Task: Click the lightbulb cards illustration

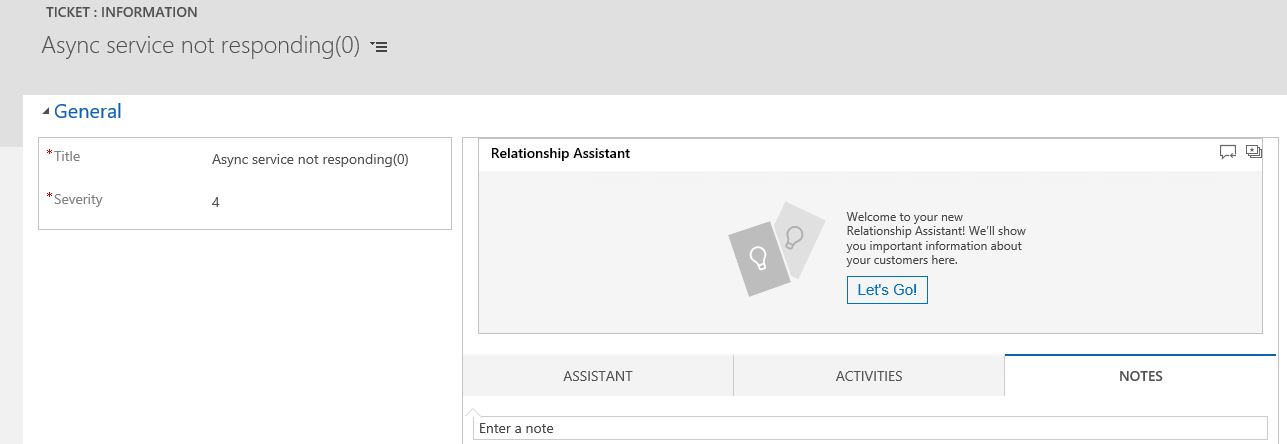Action: point(777,249)
